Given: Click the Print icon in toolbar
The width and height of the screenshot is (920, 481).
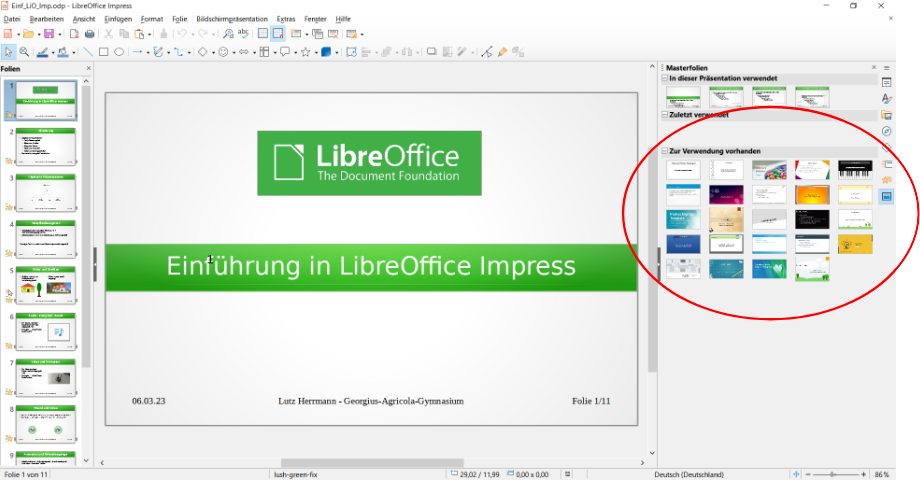Looking at the screenshot, I should pyautogui.click(x=90, y=34).
